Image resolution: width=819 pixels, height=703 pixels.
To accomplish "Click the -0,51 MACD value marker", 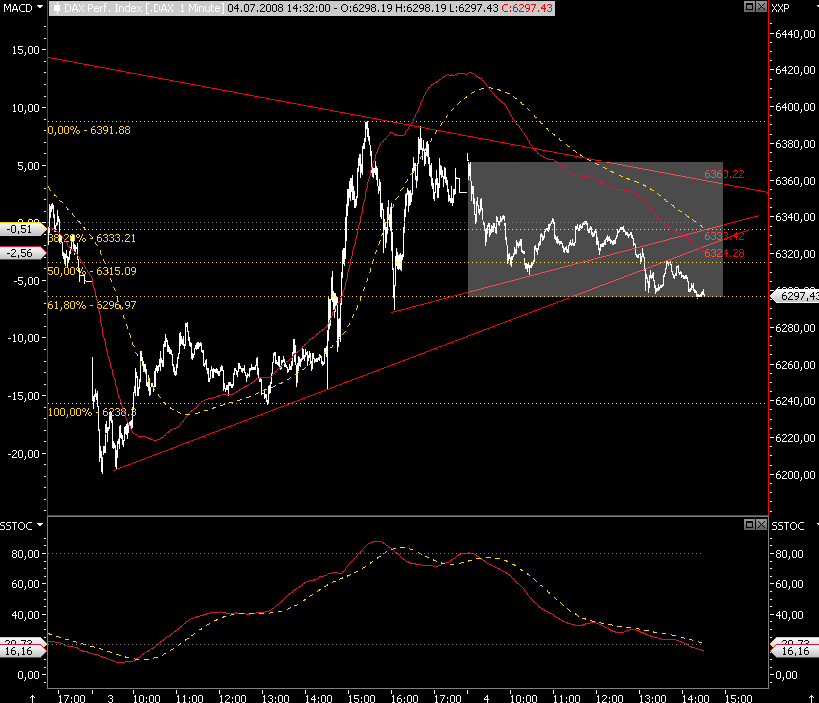I will pos(22,229).
